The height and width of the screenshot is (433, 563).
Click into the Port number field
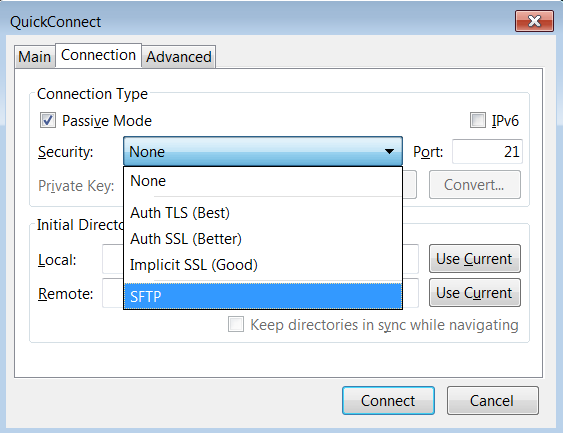point(487,152)
